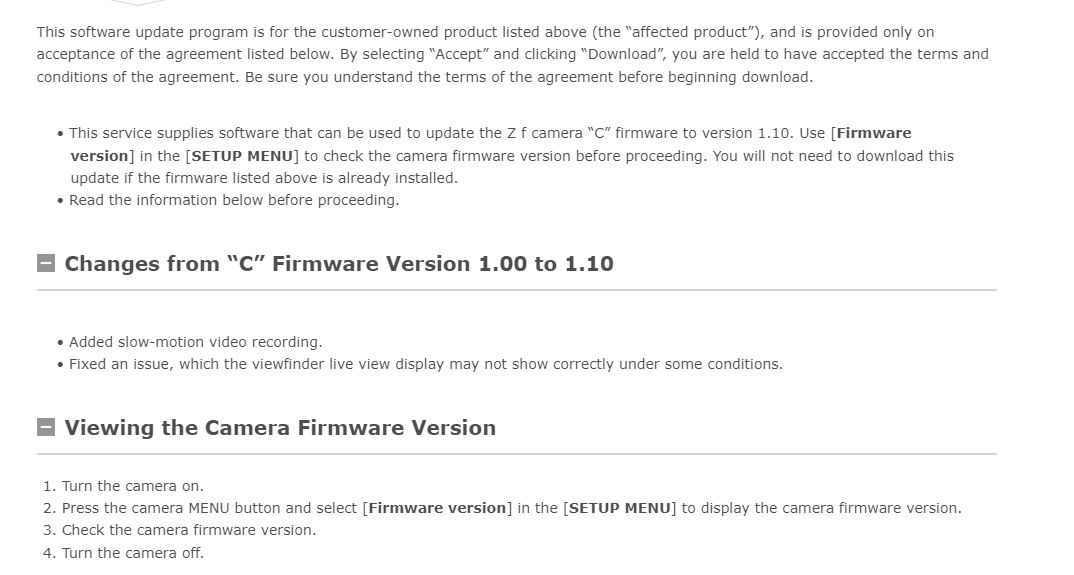
Task: Select the "Added slow-motion video recording" bullet
Action: 196,342
